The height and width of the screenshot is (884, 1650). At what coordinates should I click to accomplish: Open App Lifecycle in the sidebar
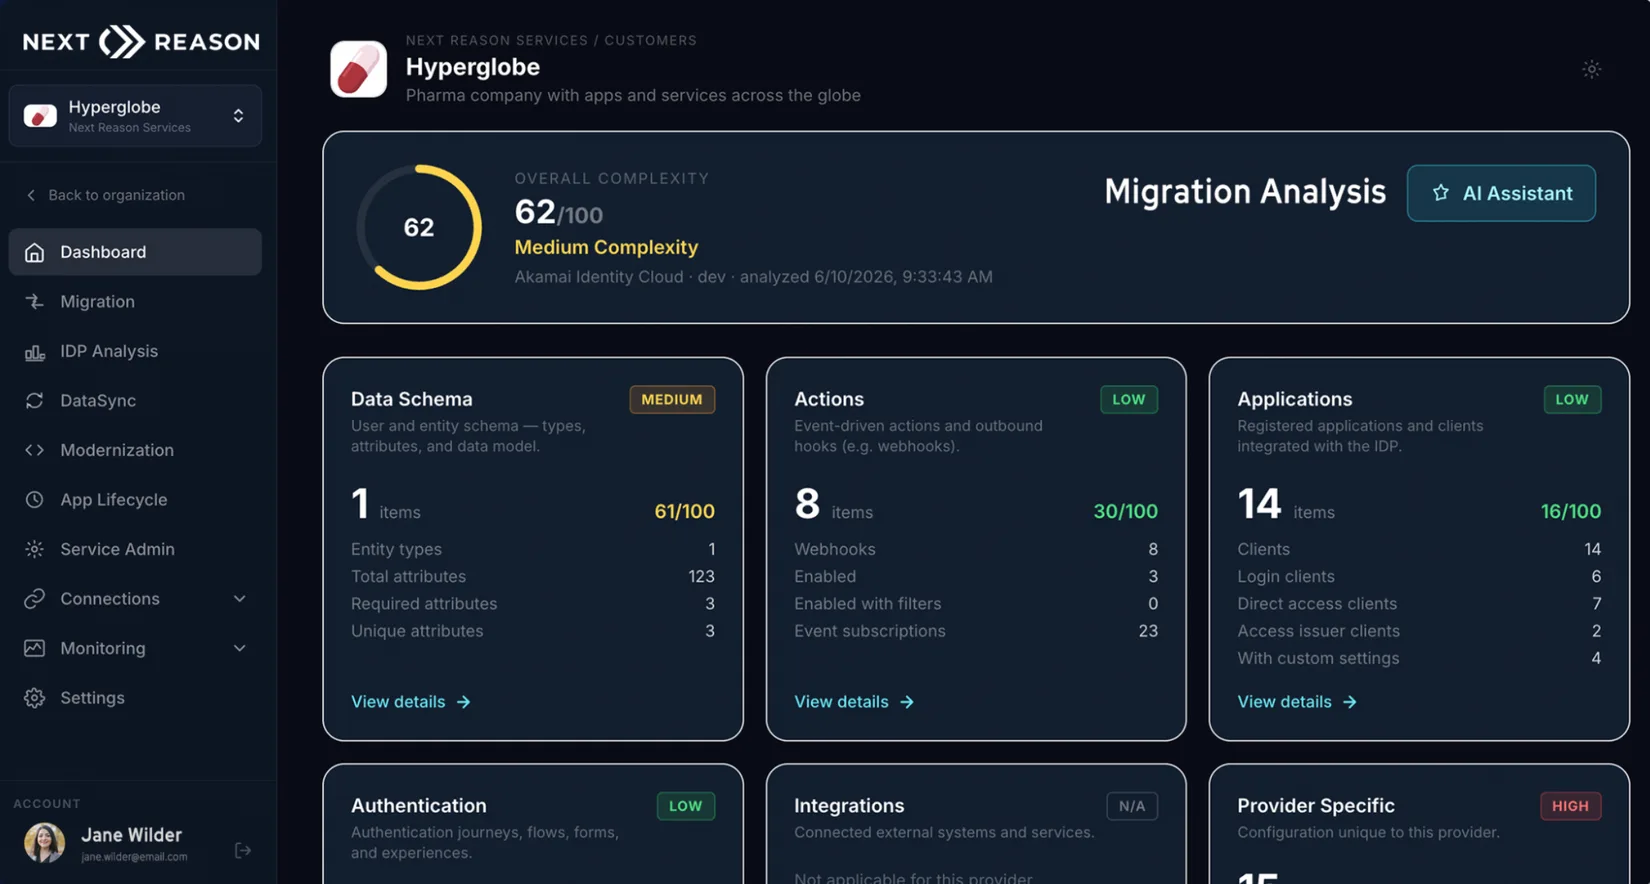coord(135,499)
